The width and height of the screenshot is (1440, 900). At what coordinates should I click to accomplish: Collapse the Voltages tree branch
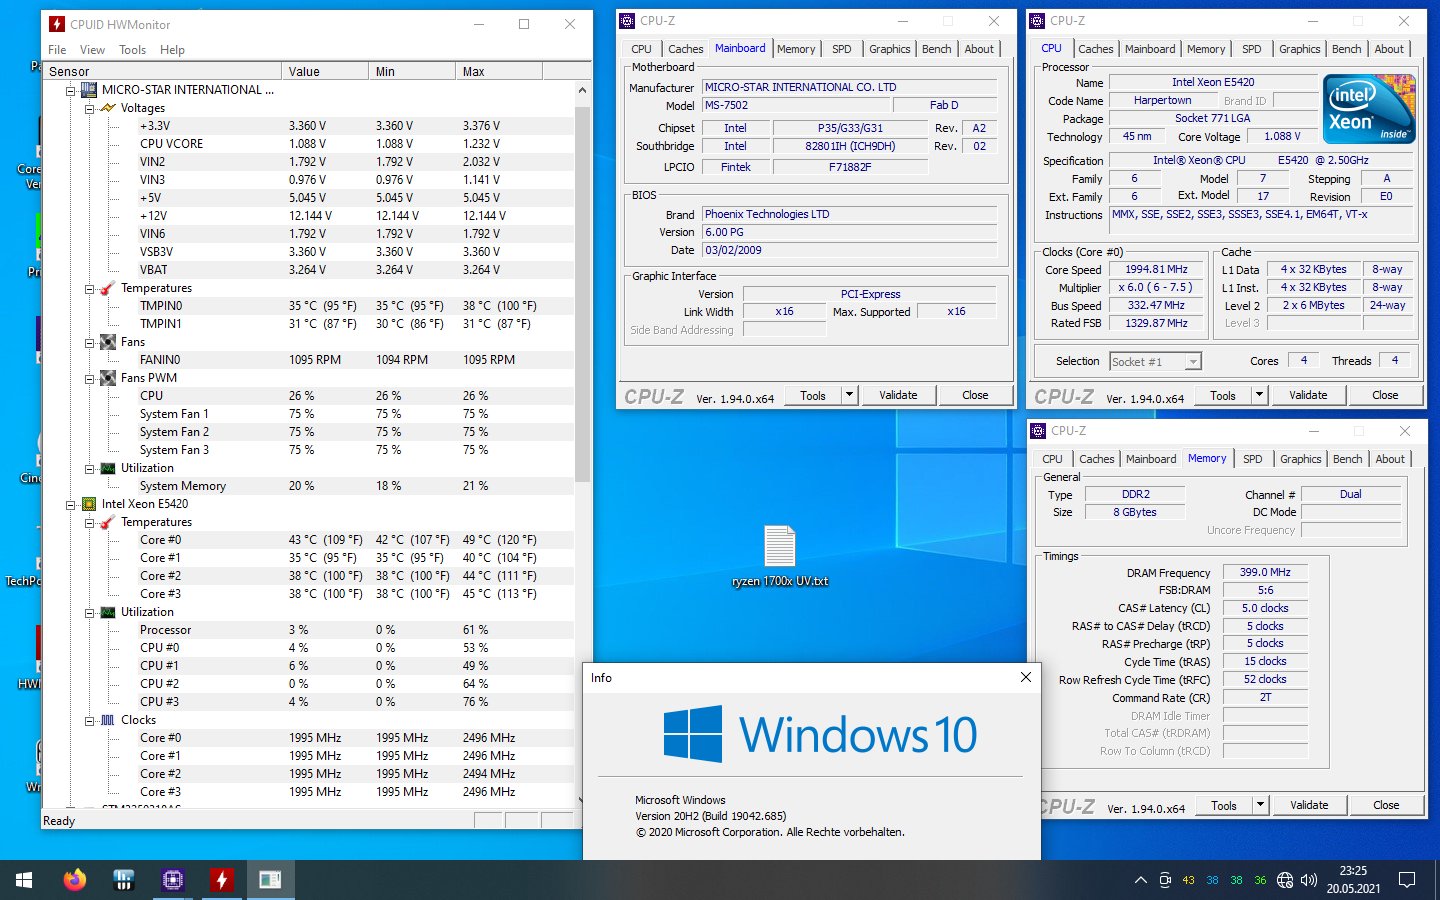89,108
